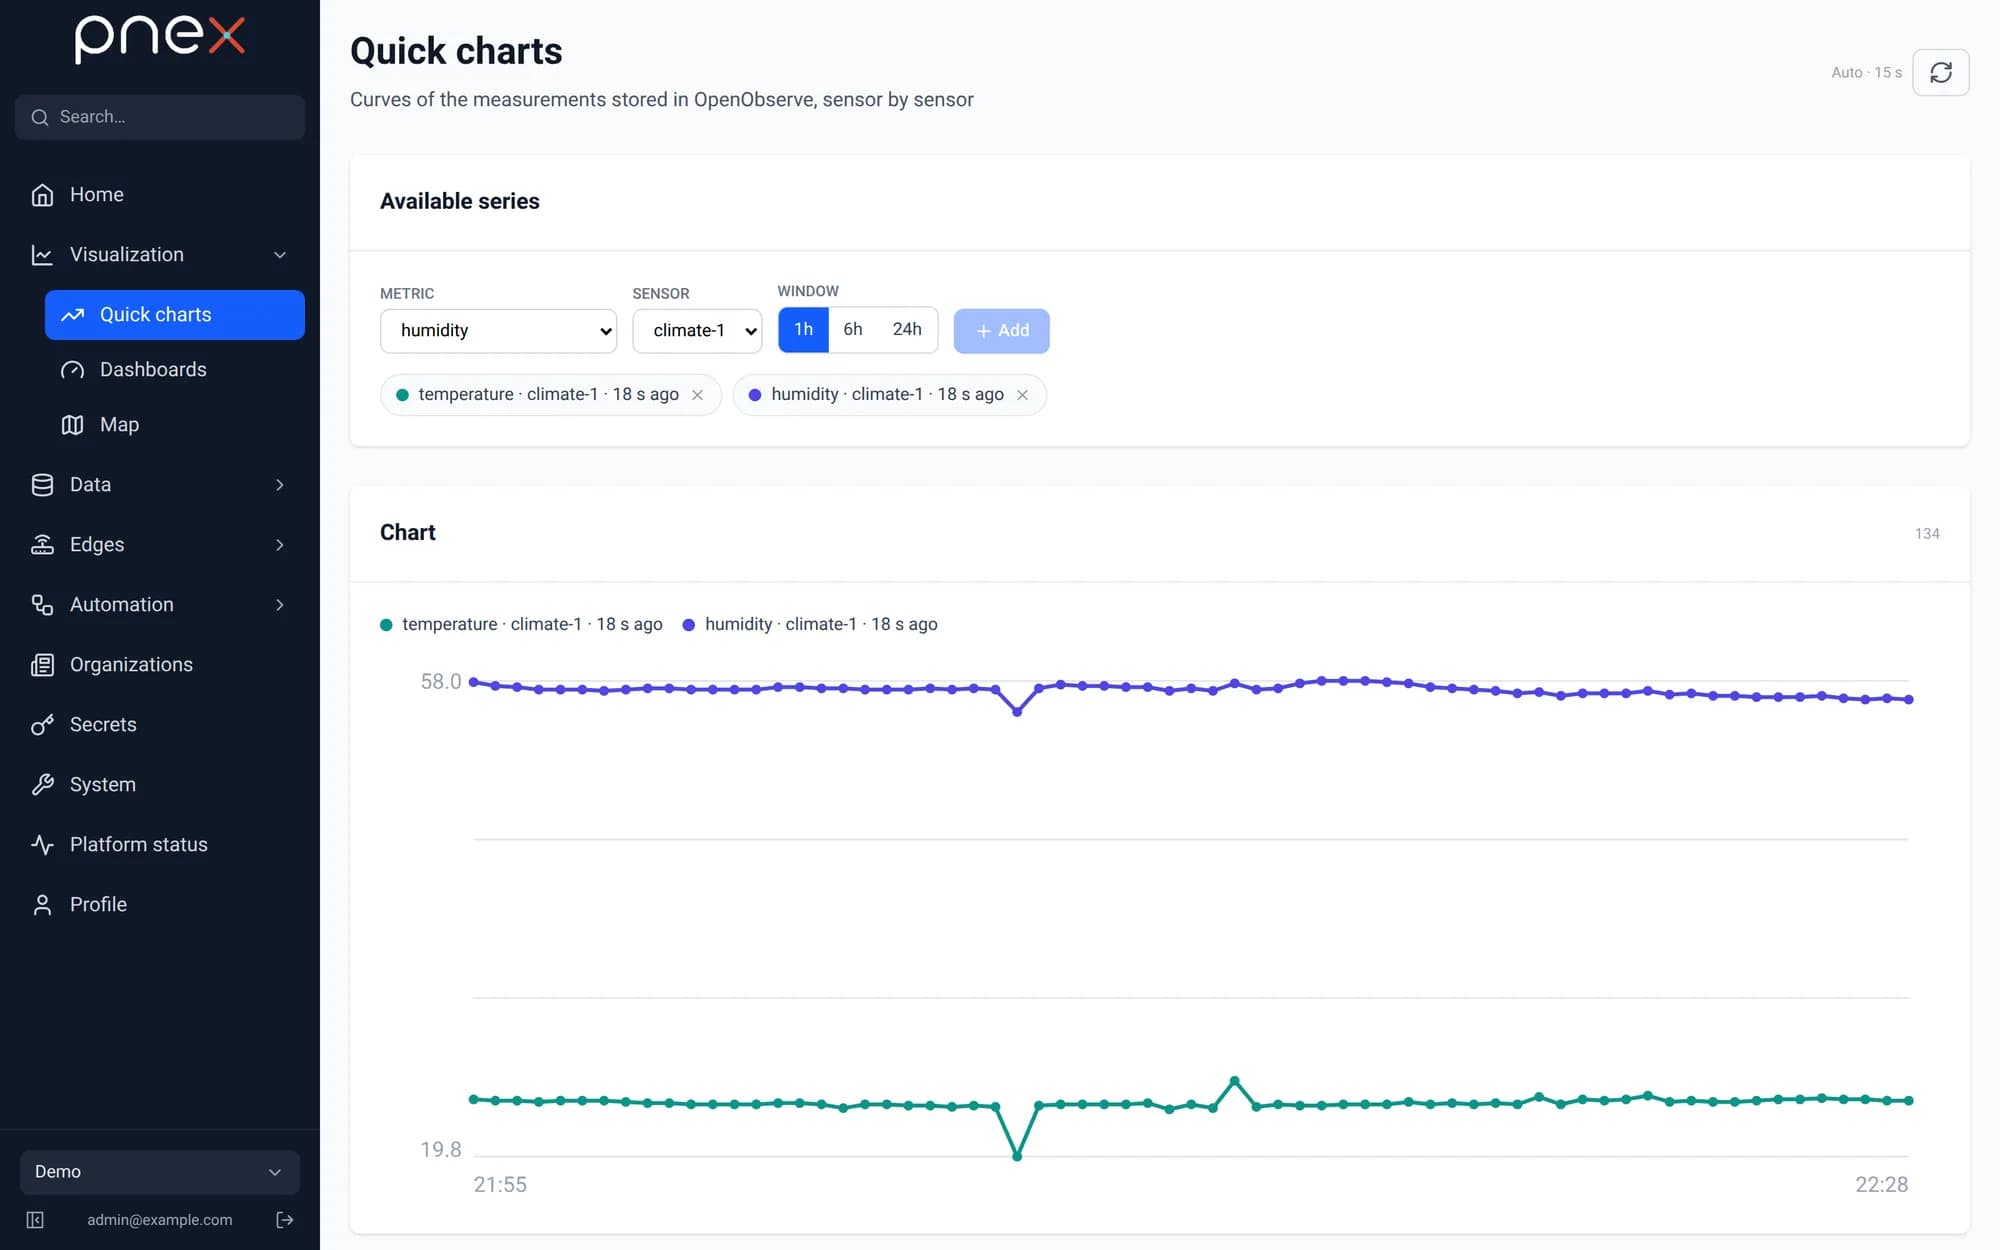Image resolution: width=2000 pixels, height=1250 pixels.
Task: Click the Platform status pulse icon
Action: tap(42, 845)
